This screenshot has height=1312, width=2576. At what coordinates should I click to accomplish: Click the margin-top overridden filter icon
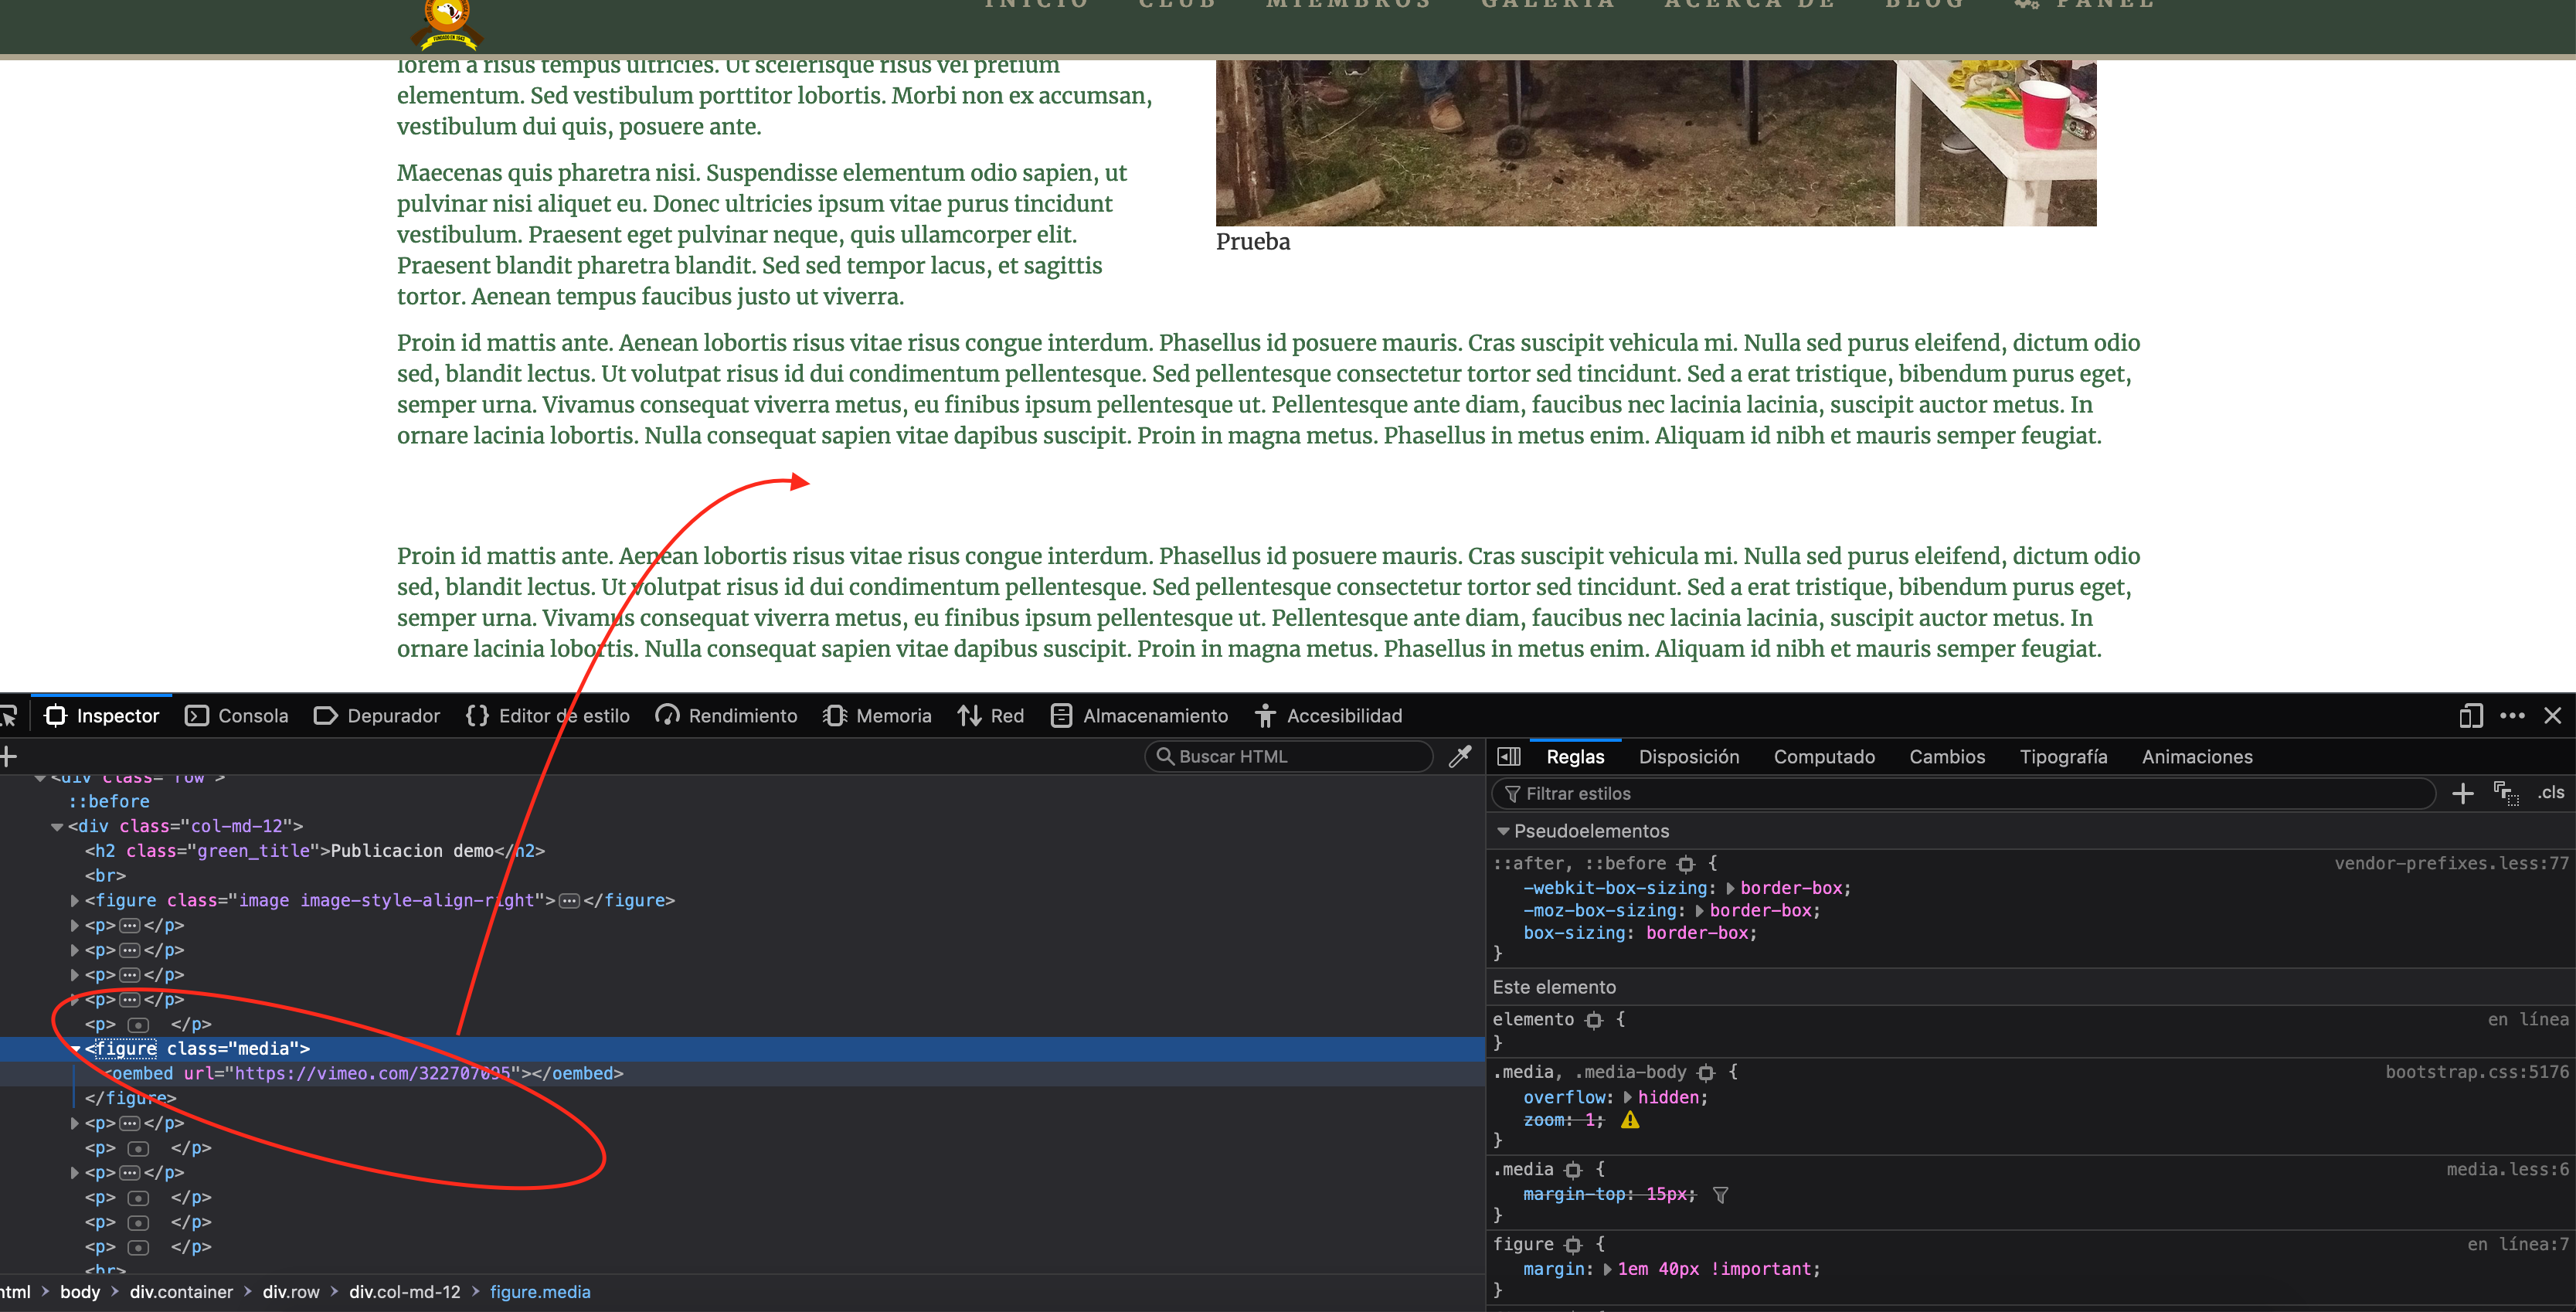tap(1720, 1195)
